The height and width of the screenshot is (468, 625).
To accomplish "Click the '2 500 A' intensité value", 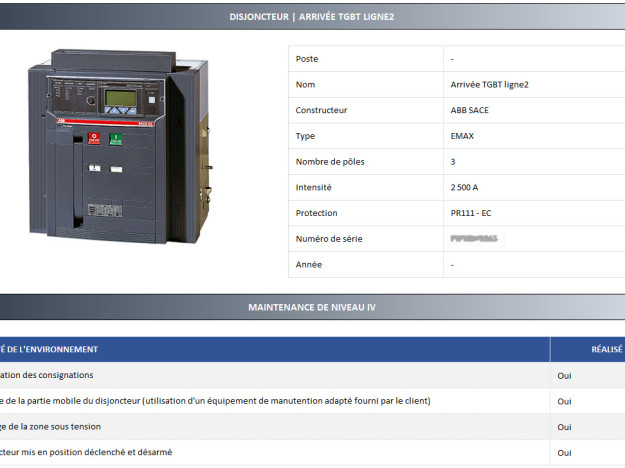I will [464, 187].
